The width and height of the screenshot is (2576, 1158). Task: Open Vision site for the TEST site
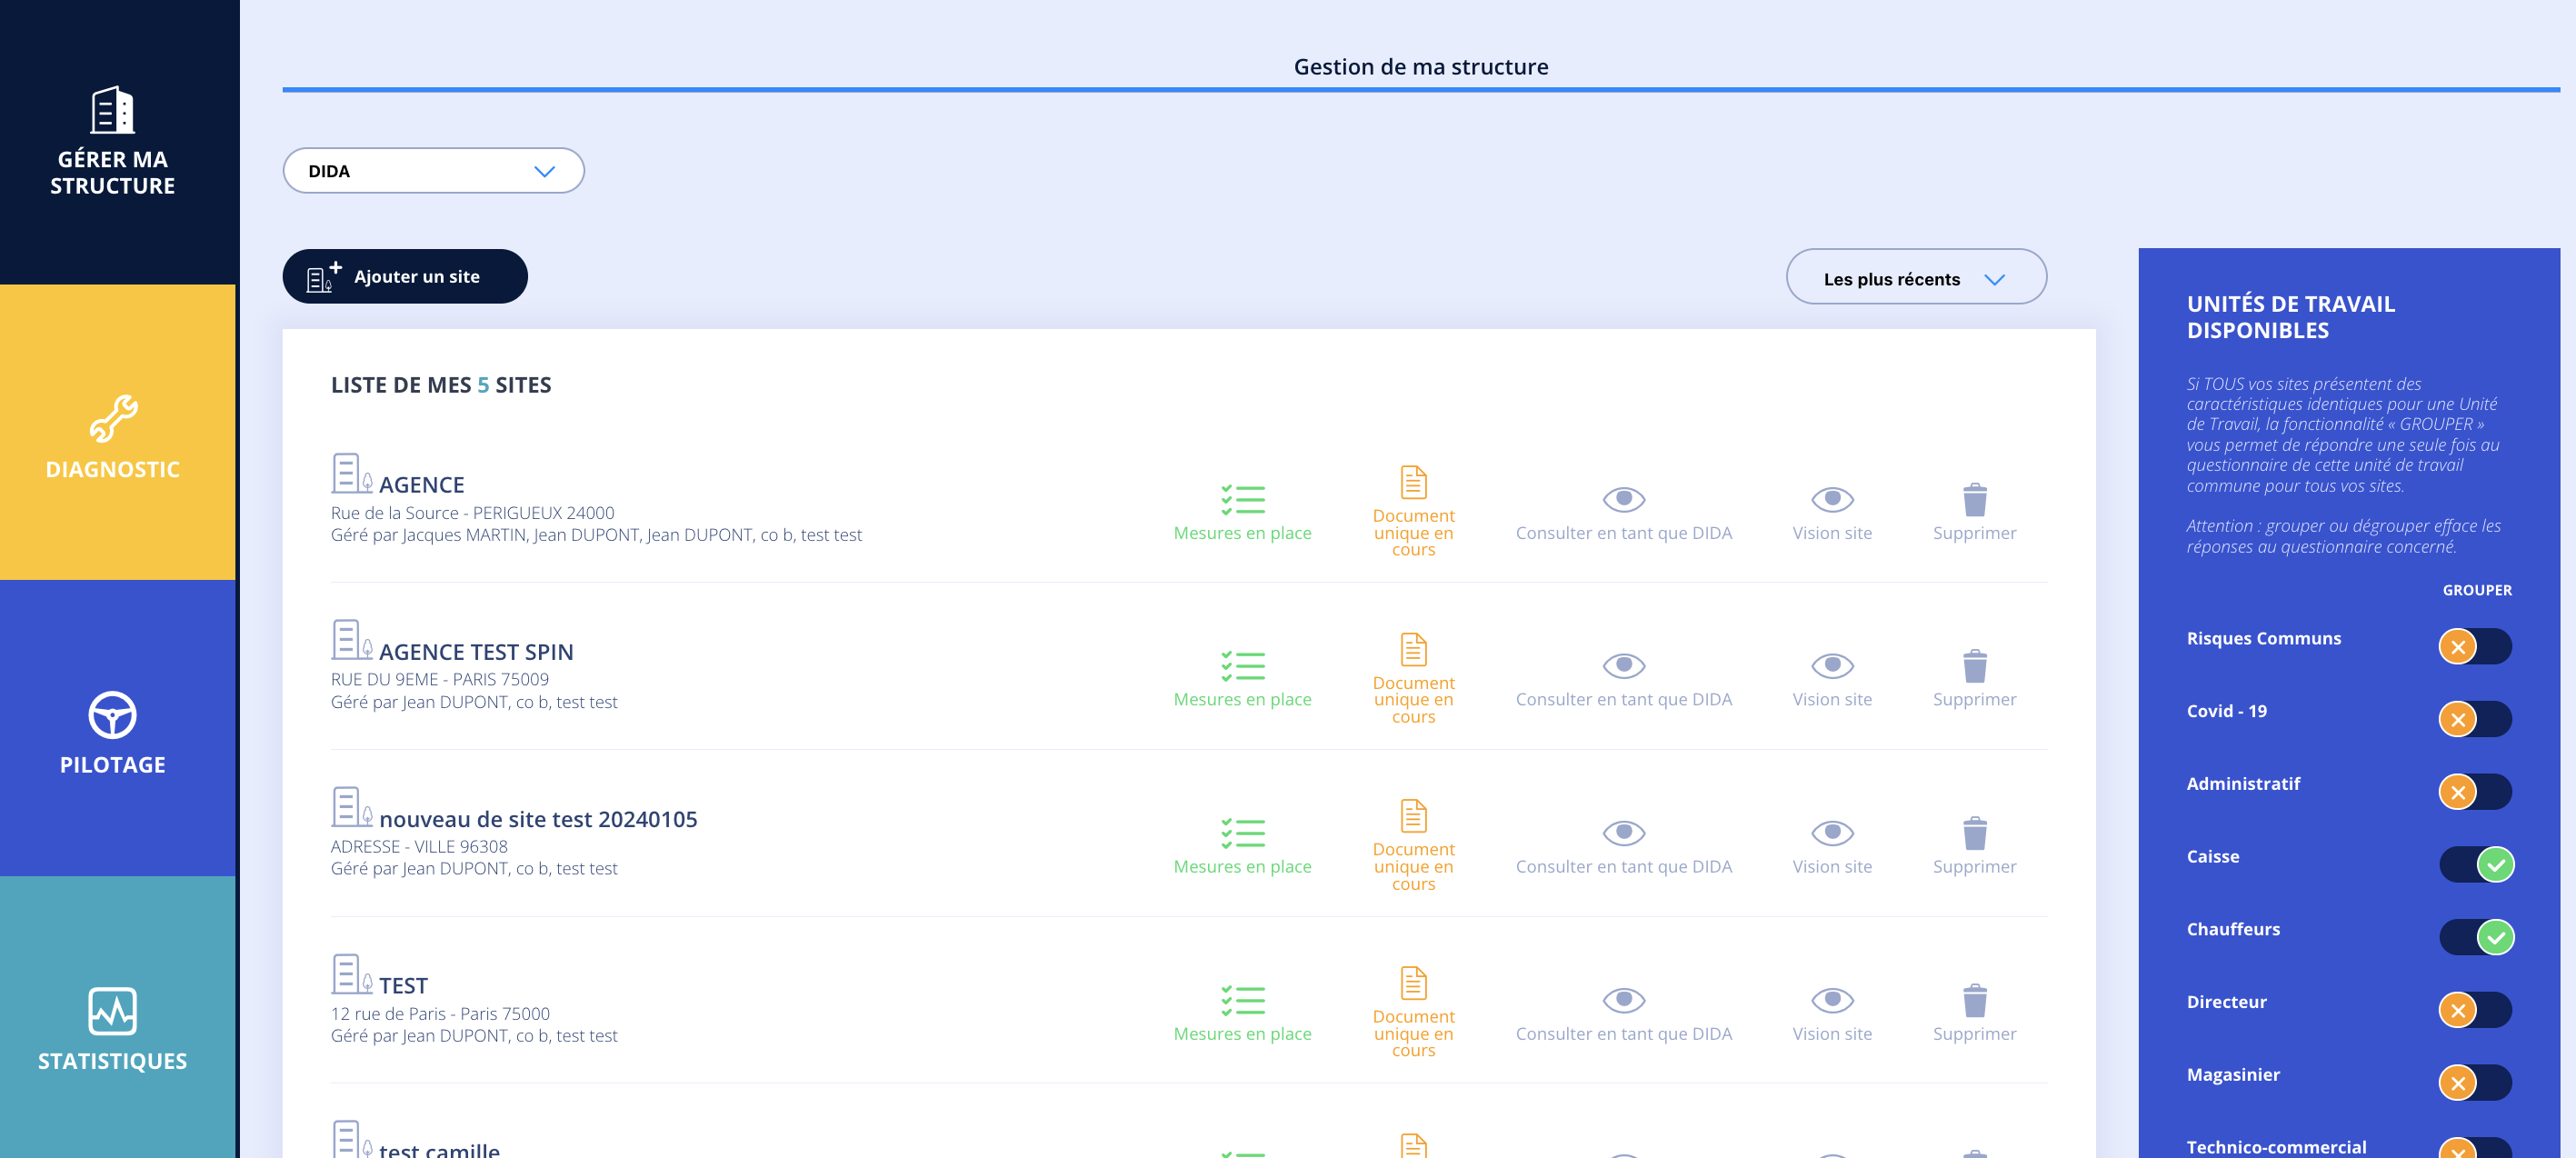1832,1014
